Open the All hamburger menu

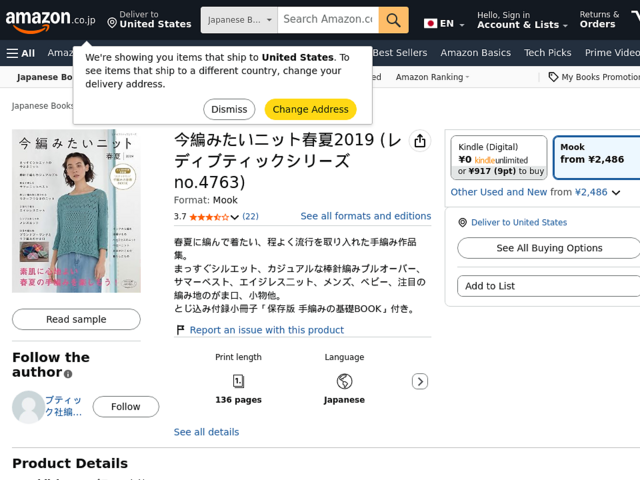pyautogui.click(x=20, y=53)
